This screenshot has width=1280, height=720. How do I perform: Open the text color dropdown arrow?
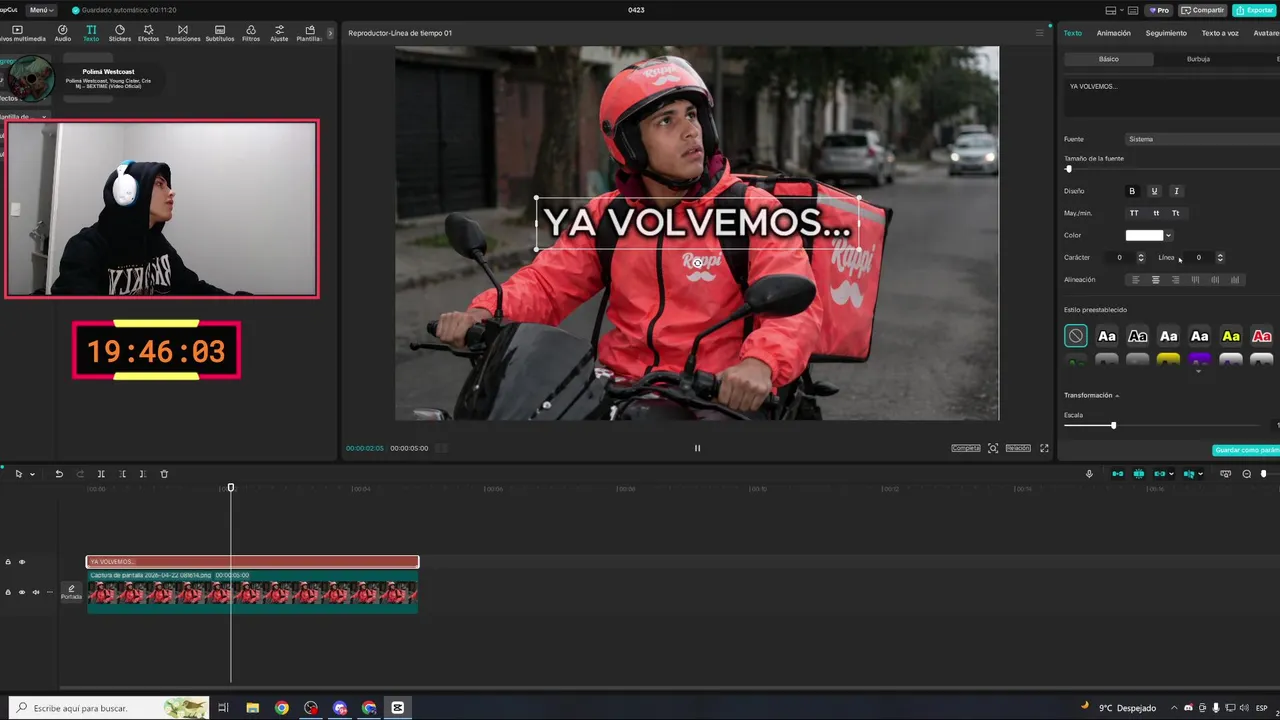(x=1168, y=236)
